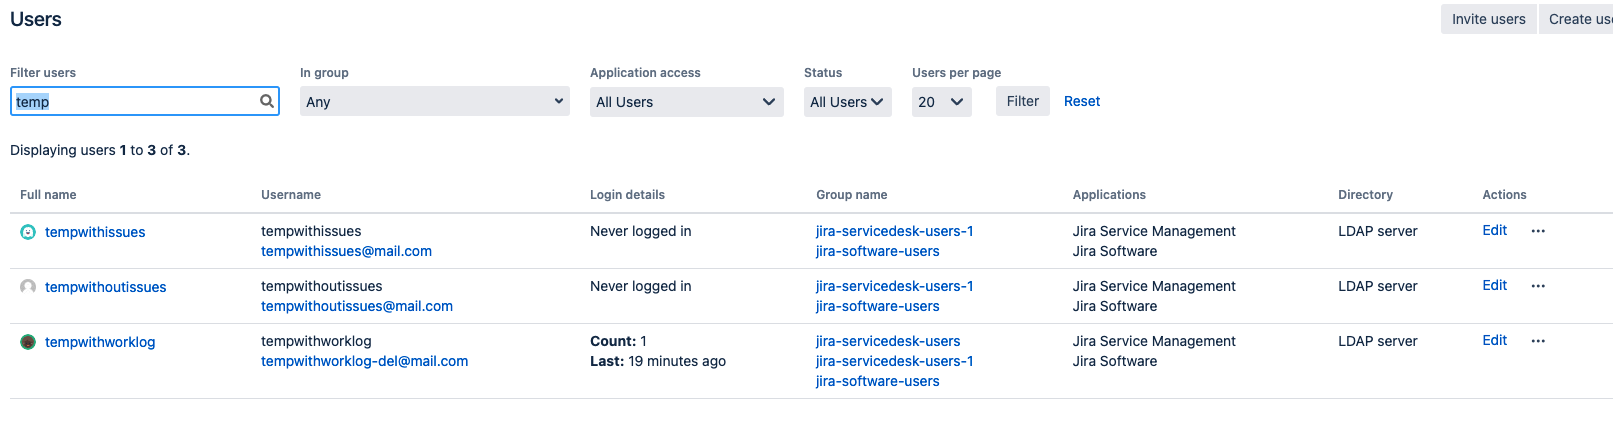Edit the tempwithissues user
This screenshot has width=1613, height=427.
(1494, 230)
